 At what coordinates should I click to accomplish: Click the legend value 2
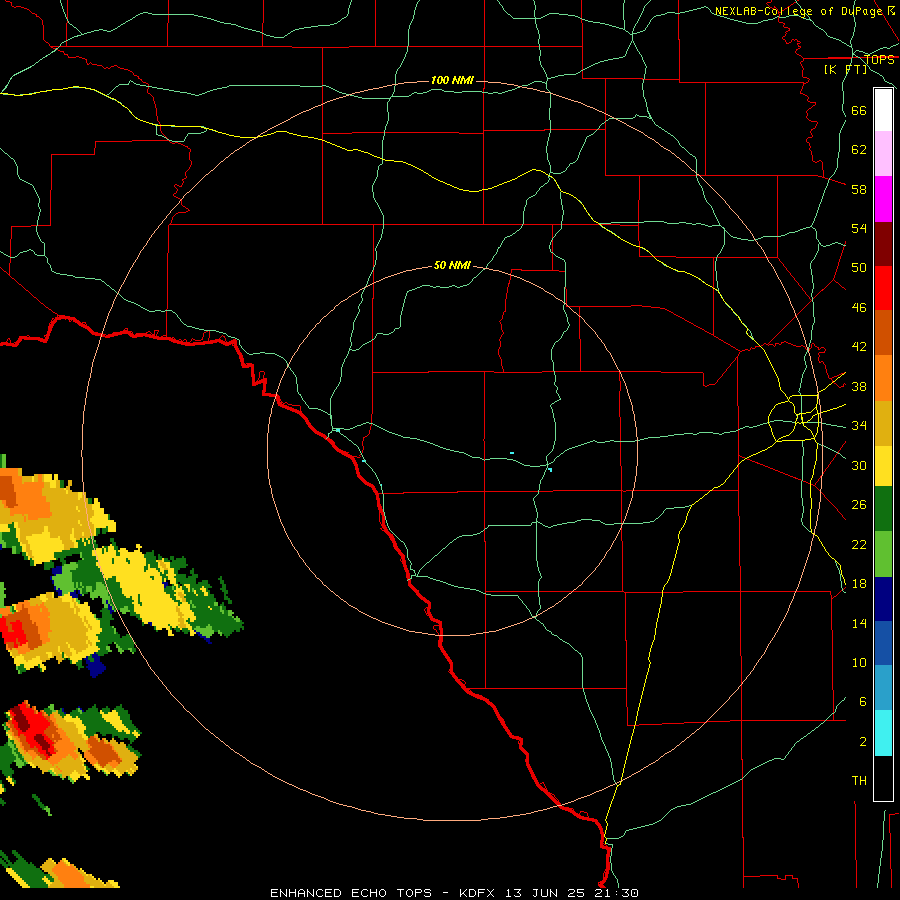863,742
